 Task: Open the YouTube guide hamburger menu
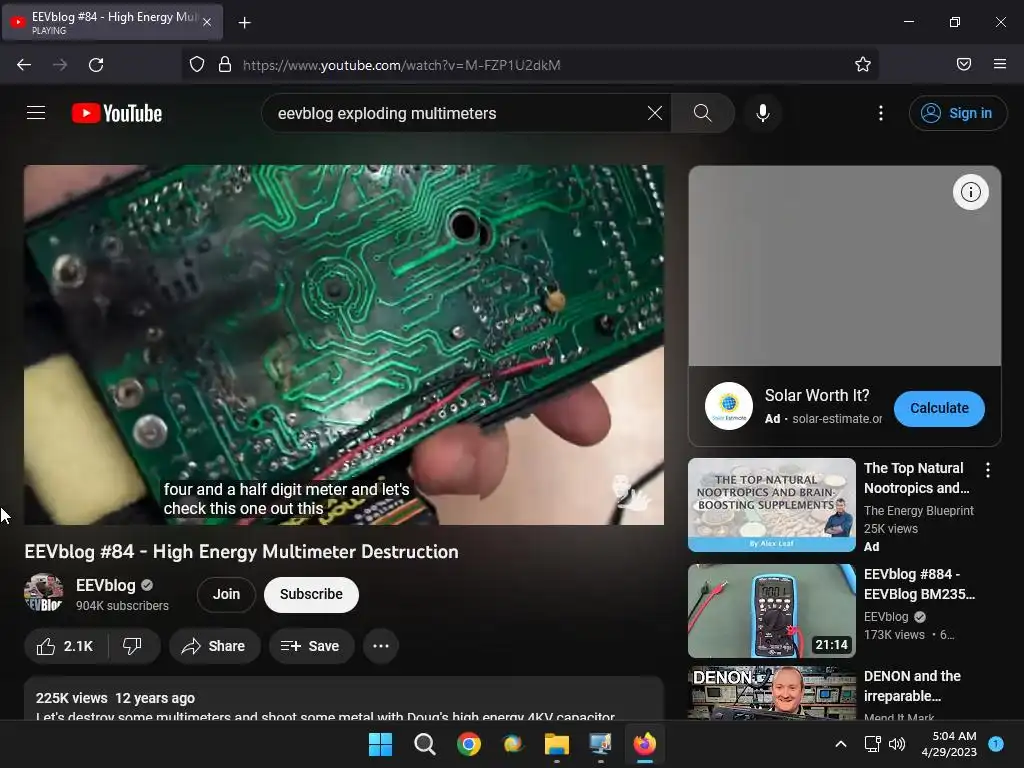(36, 113)
